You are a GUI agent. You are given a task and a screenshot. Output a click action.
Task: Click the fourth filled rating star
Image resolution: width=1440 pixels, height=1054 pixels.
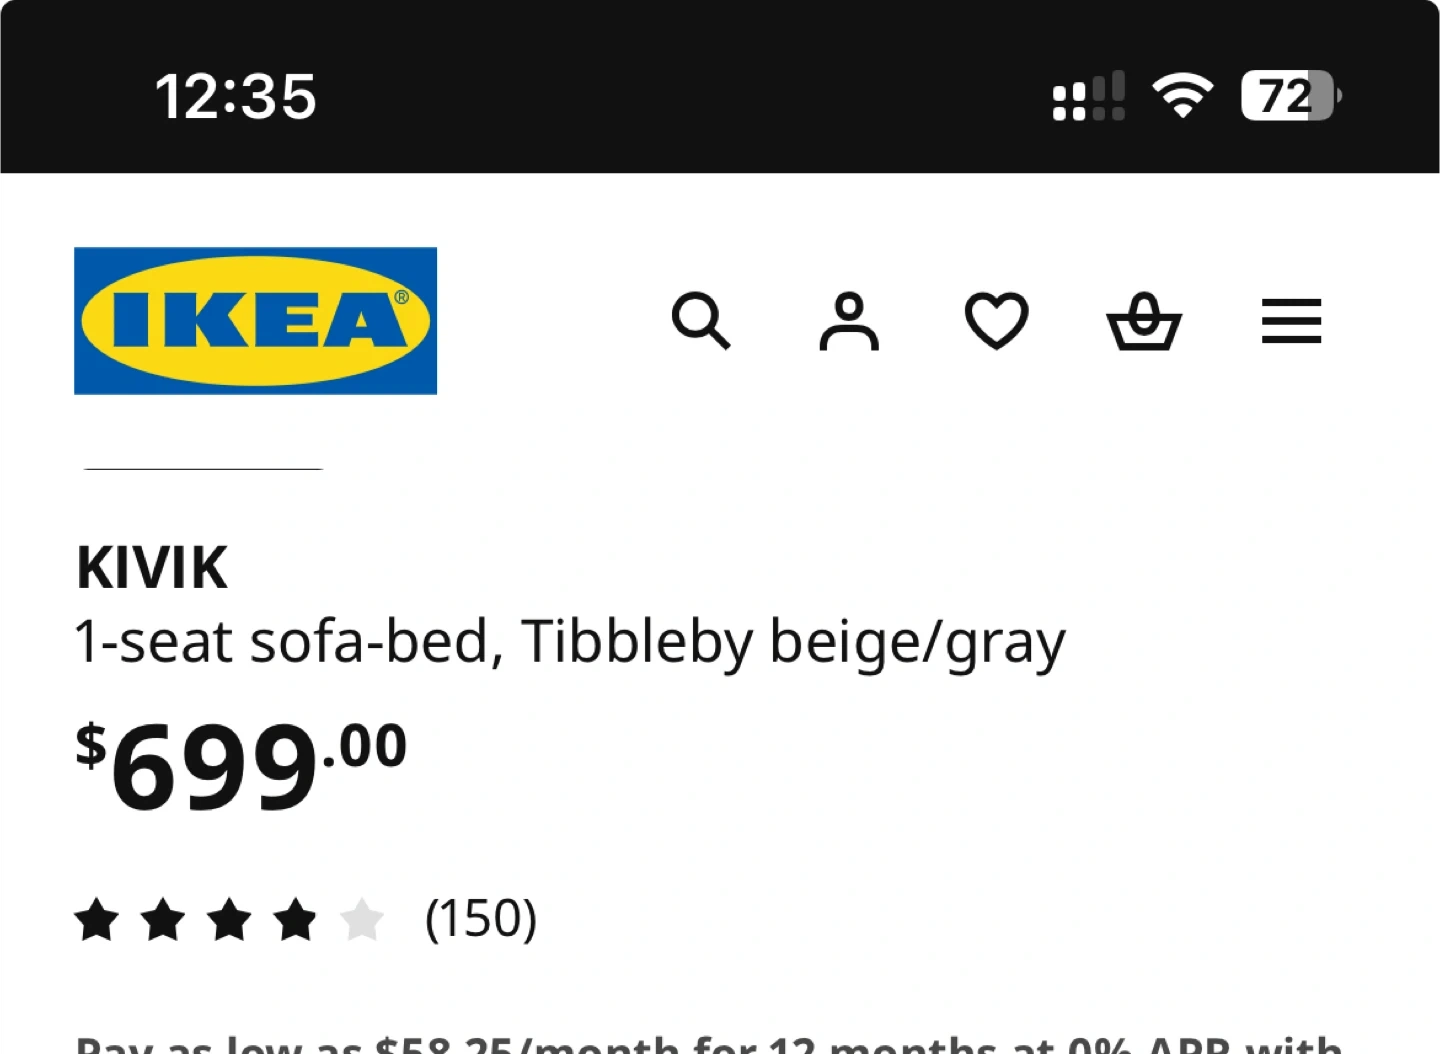tap(296, 919)
